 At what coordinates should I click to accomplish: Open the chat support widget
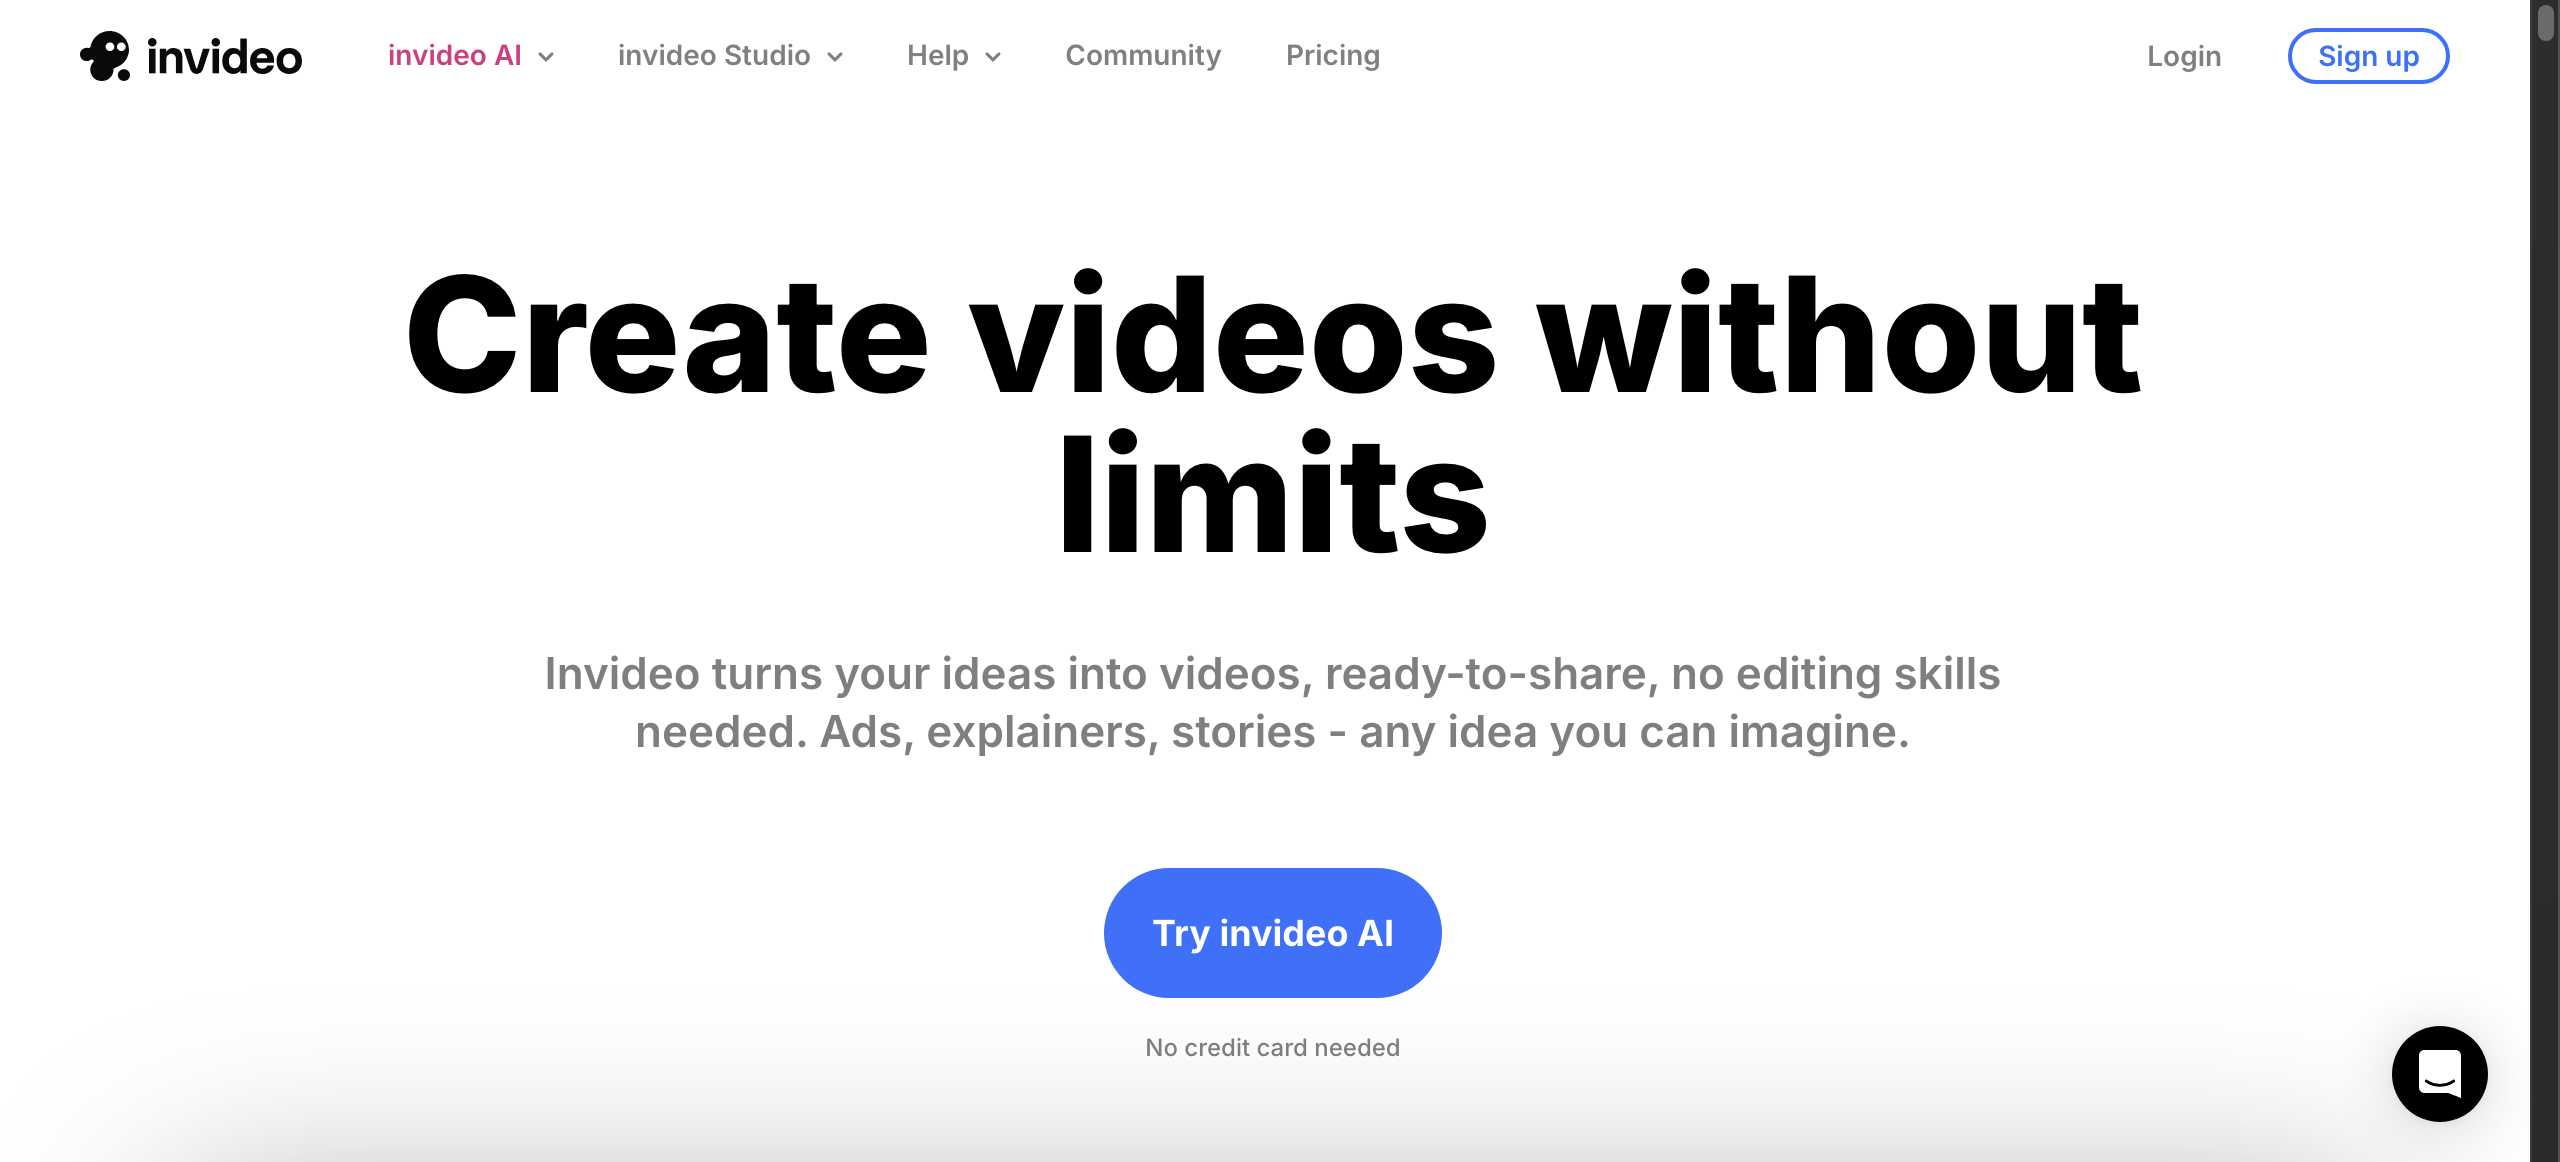[2439, 1073]
